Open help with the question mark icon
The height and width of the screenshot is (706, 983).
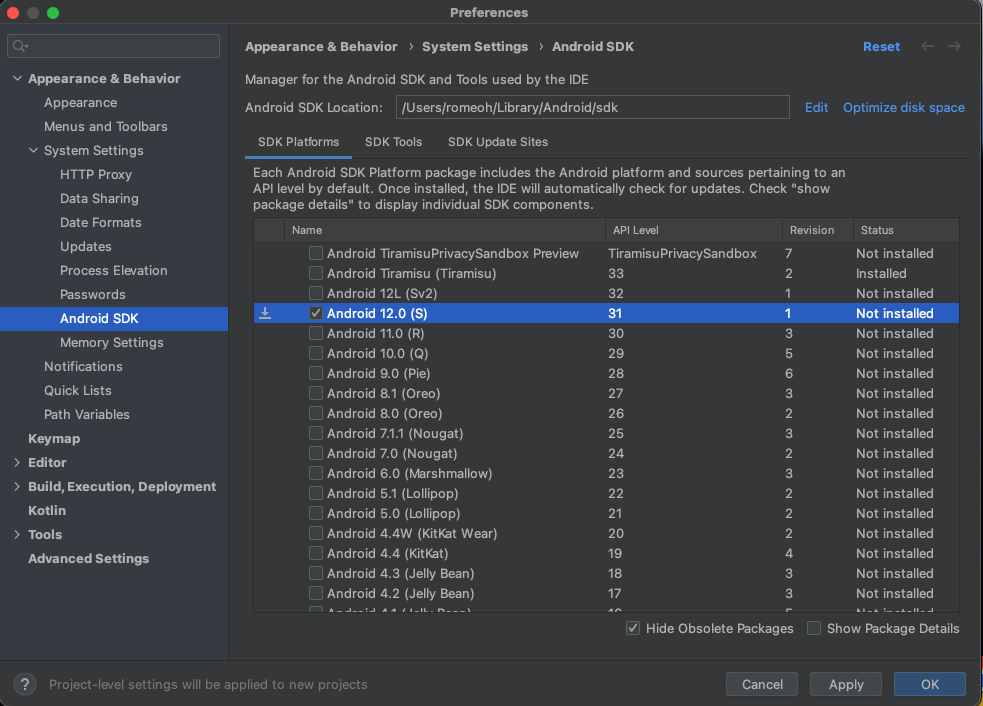point(25,684)
